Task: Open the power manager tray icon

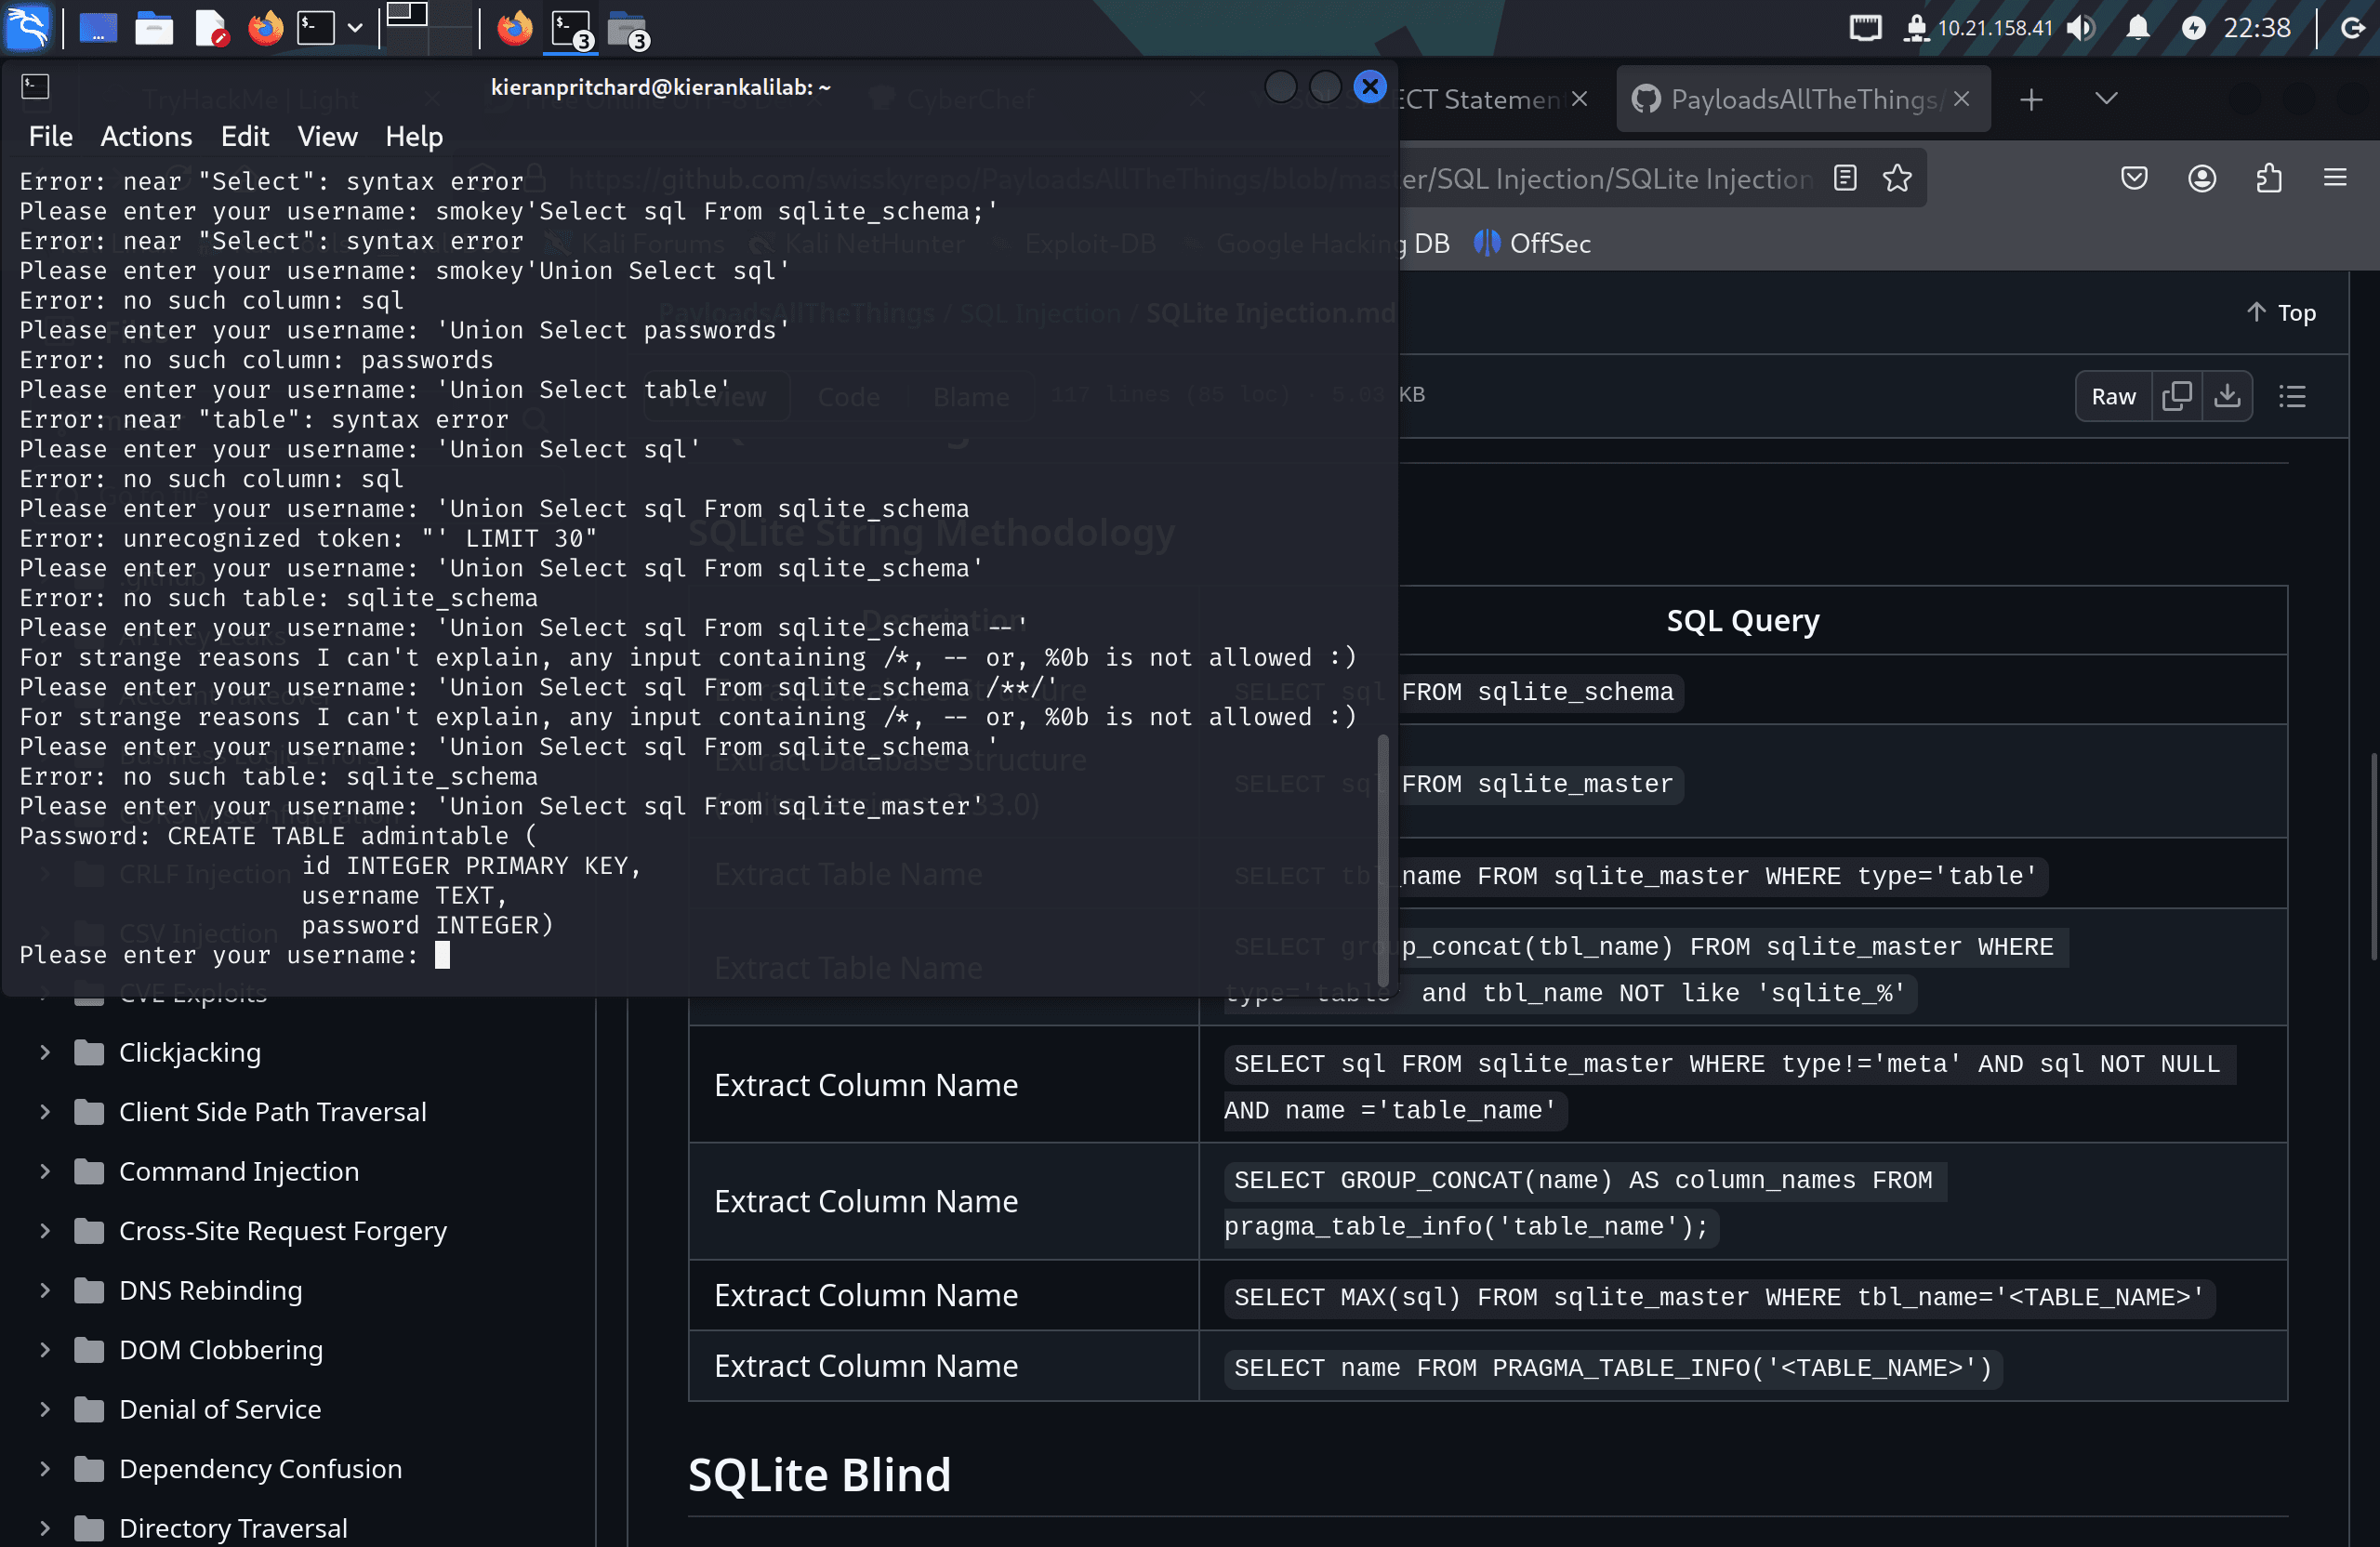Action: tap(2194, 27)
